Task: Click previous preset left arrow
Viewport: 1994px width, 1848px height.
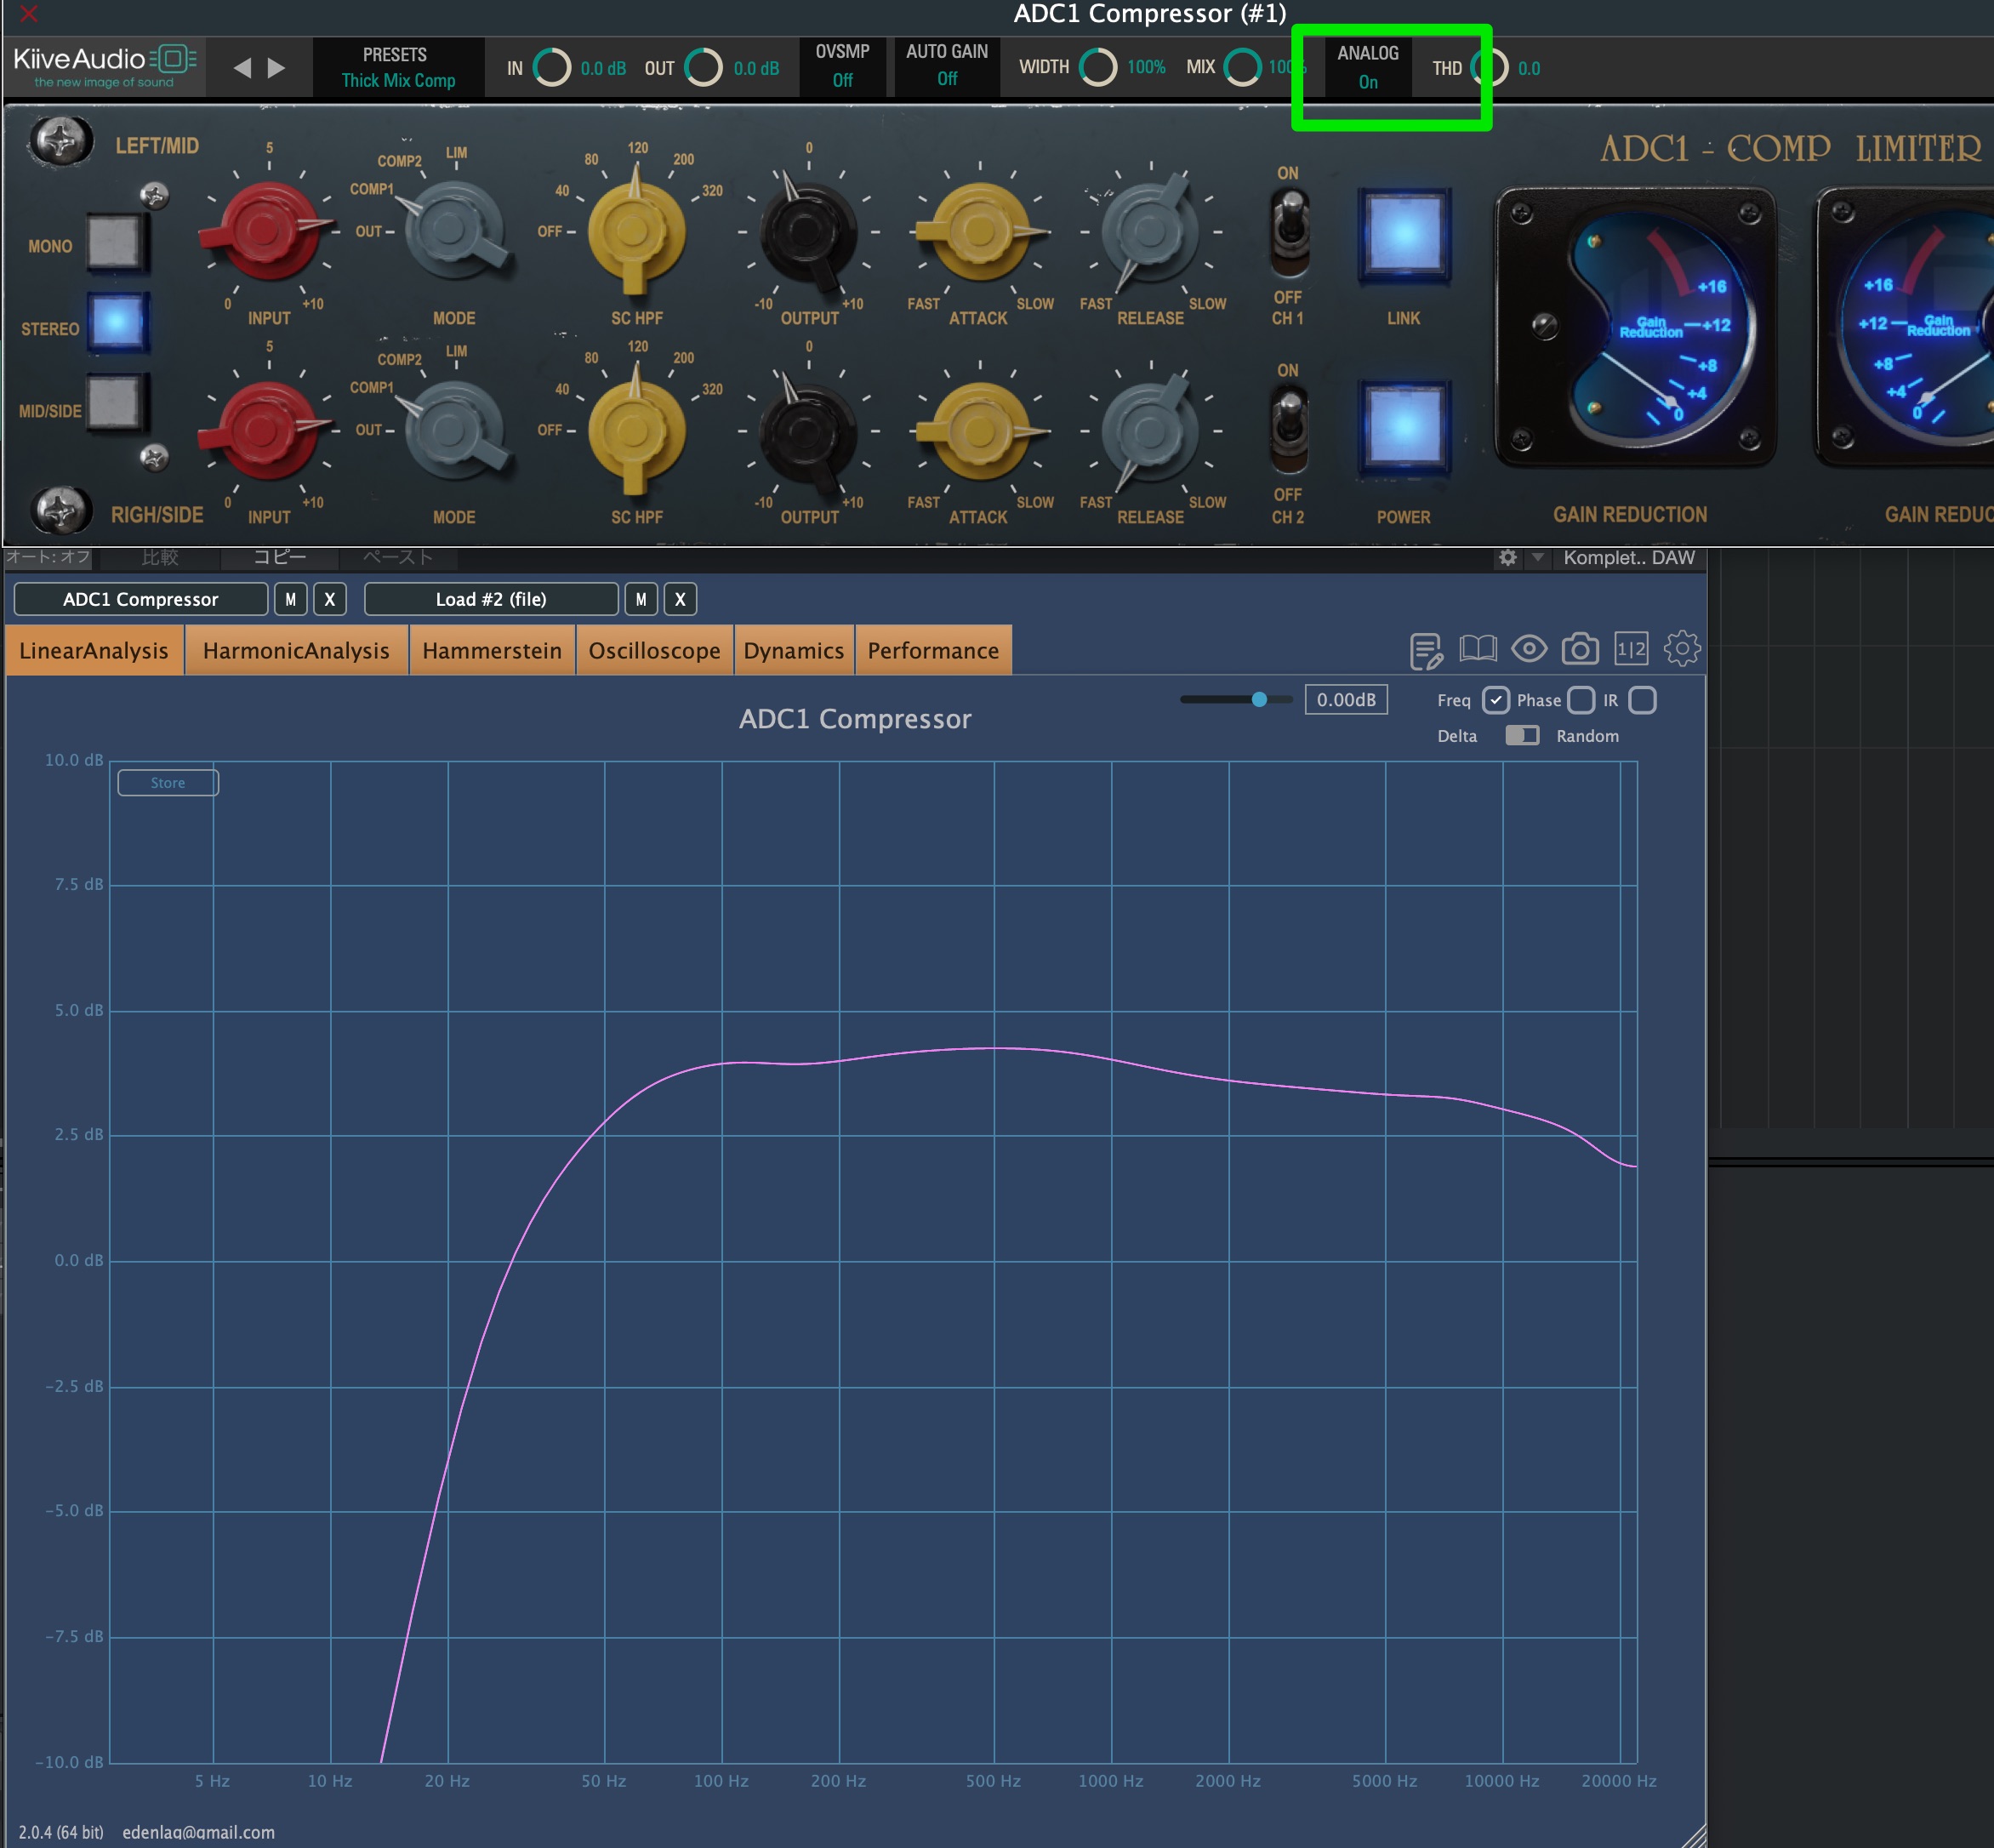Action: click(x=242, y=68)
